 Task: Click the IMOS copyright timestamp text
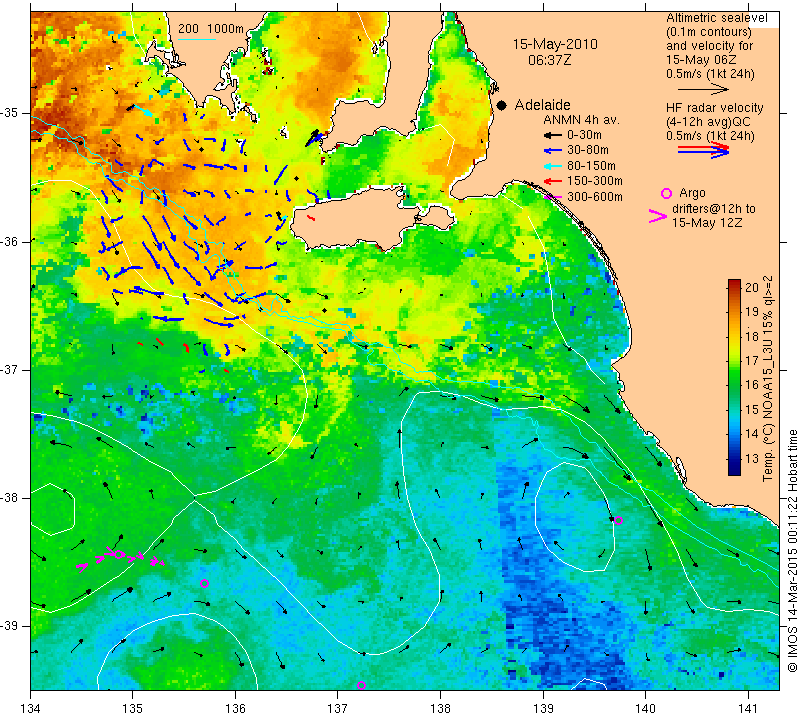tap(792, 551)
